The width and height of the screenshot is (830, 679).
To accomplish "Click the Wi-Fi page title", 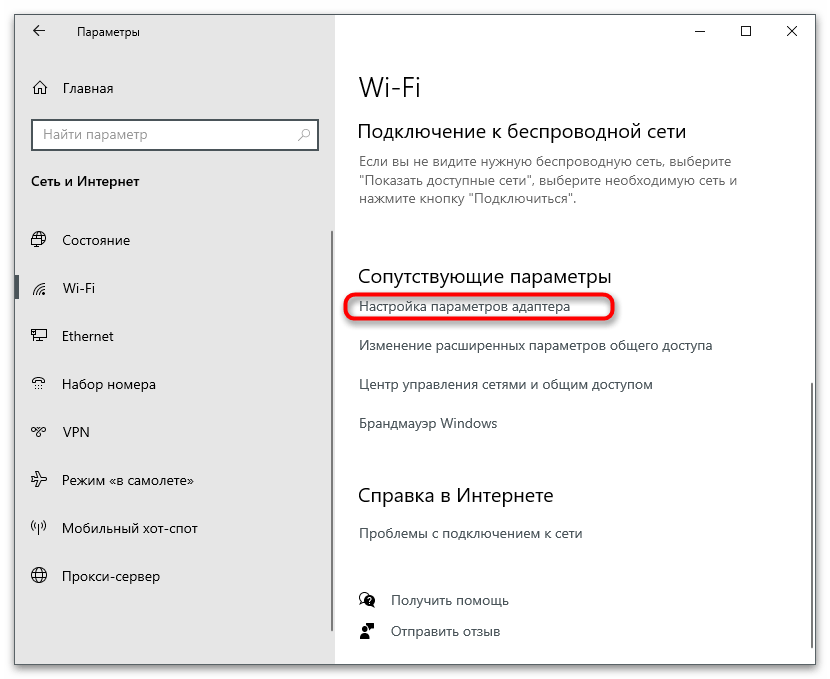I will pos(390,87).
